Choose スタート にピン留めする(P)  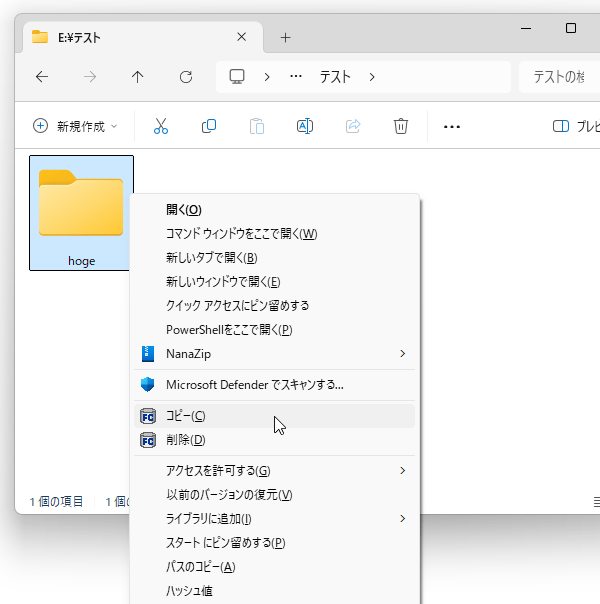[274, 543]
